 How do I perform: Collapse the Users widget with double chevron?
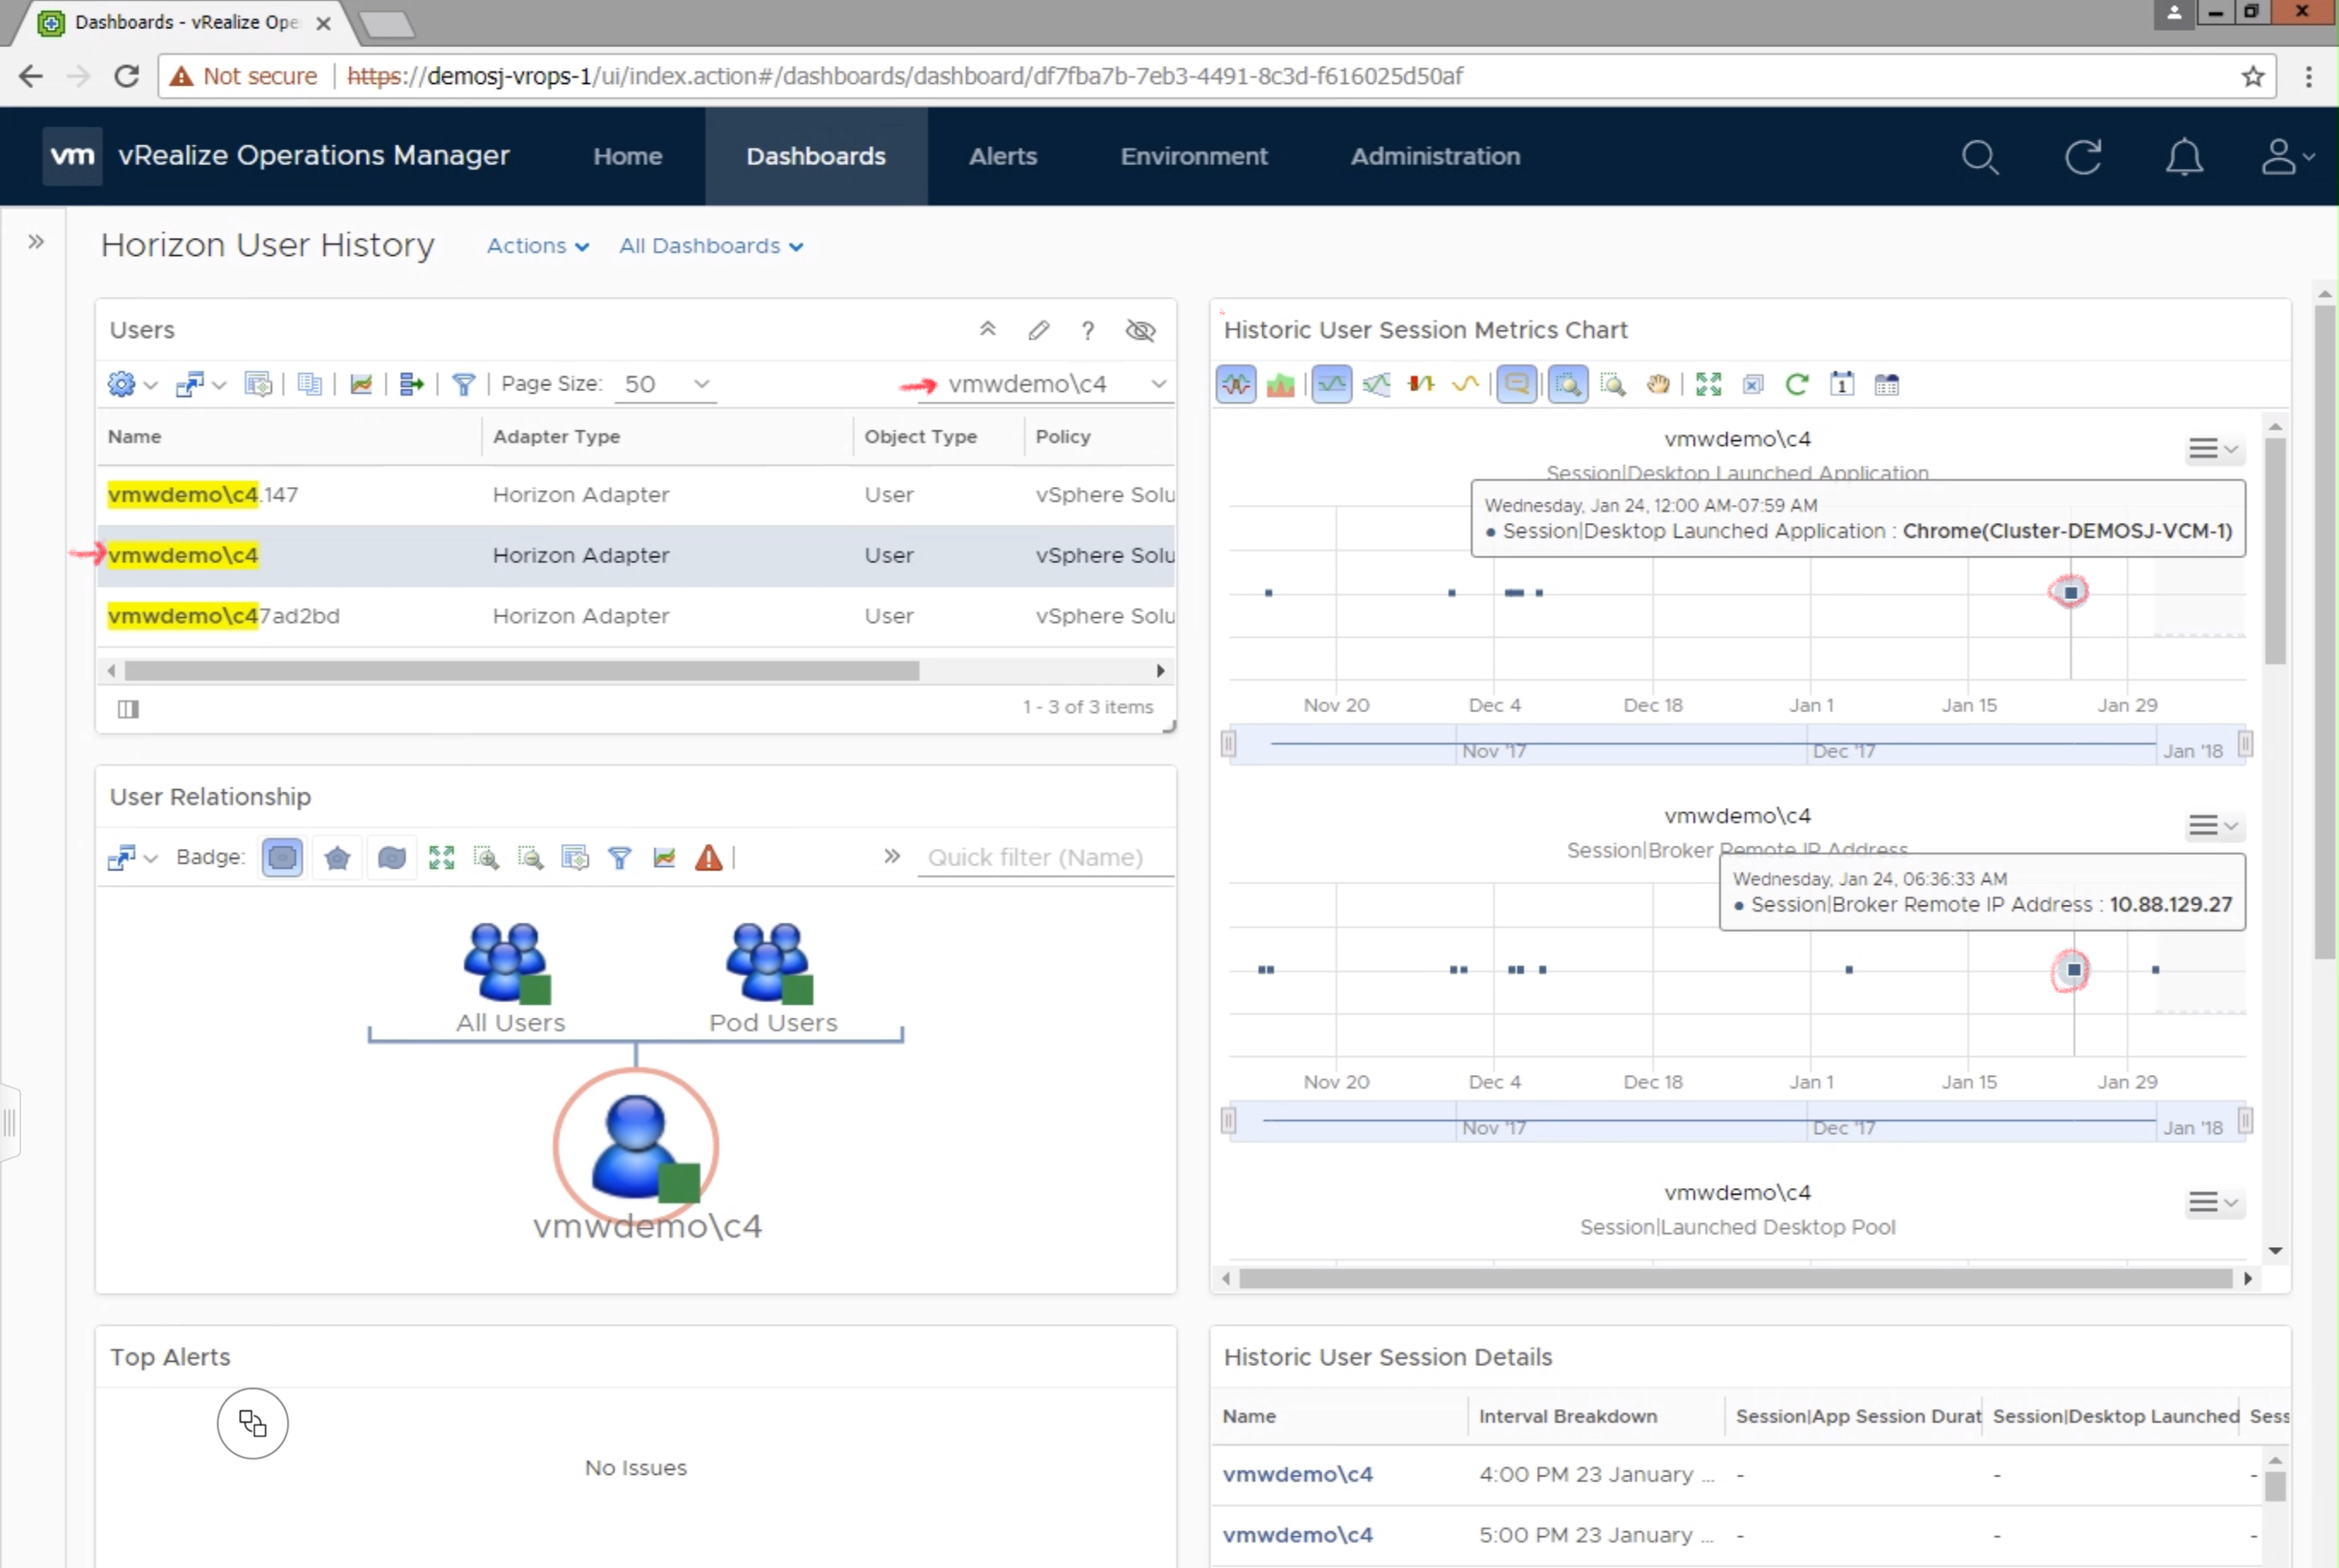(x=987, y=330)
